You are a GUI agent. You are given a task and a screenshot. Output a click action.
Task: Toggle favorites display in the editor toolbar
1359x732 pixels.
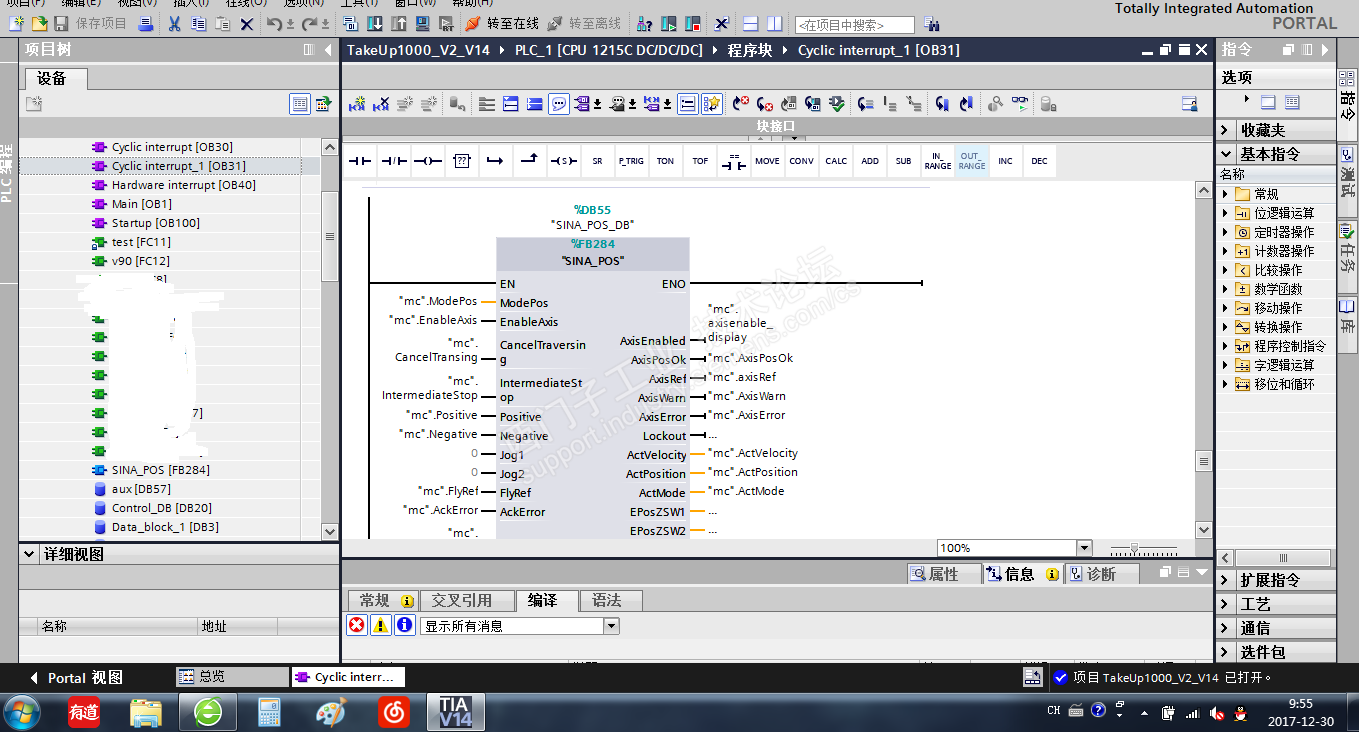(x=712, y=103)
